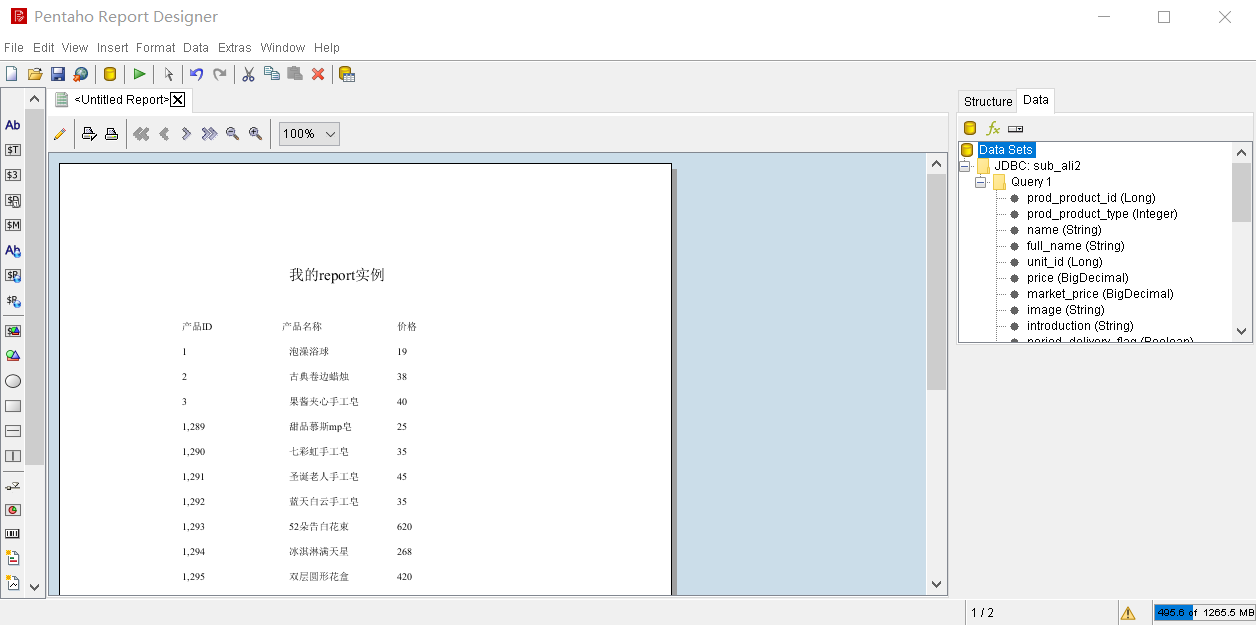Save the report with floppy icon
This screenshot has width=1256, height=625.
click(x=58, y=74)
